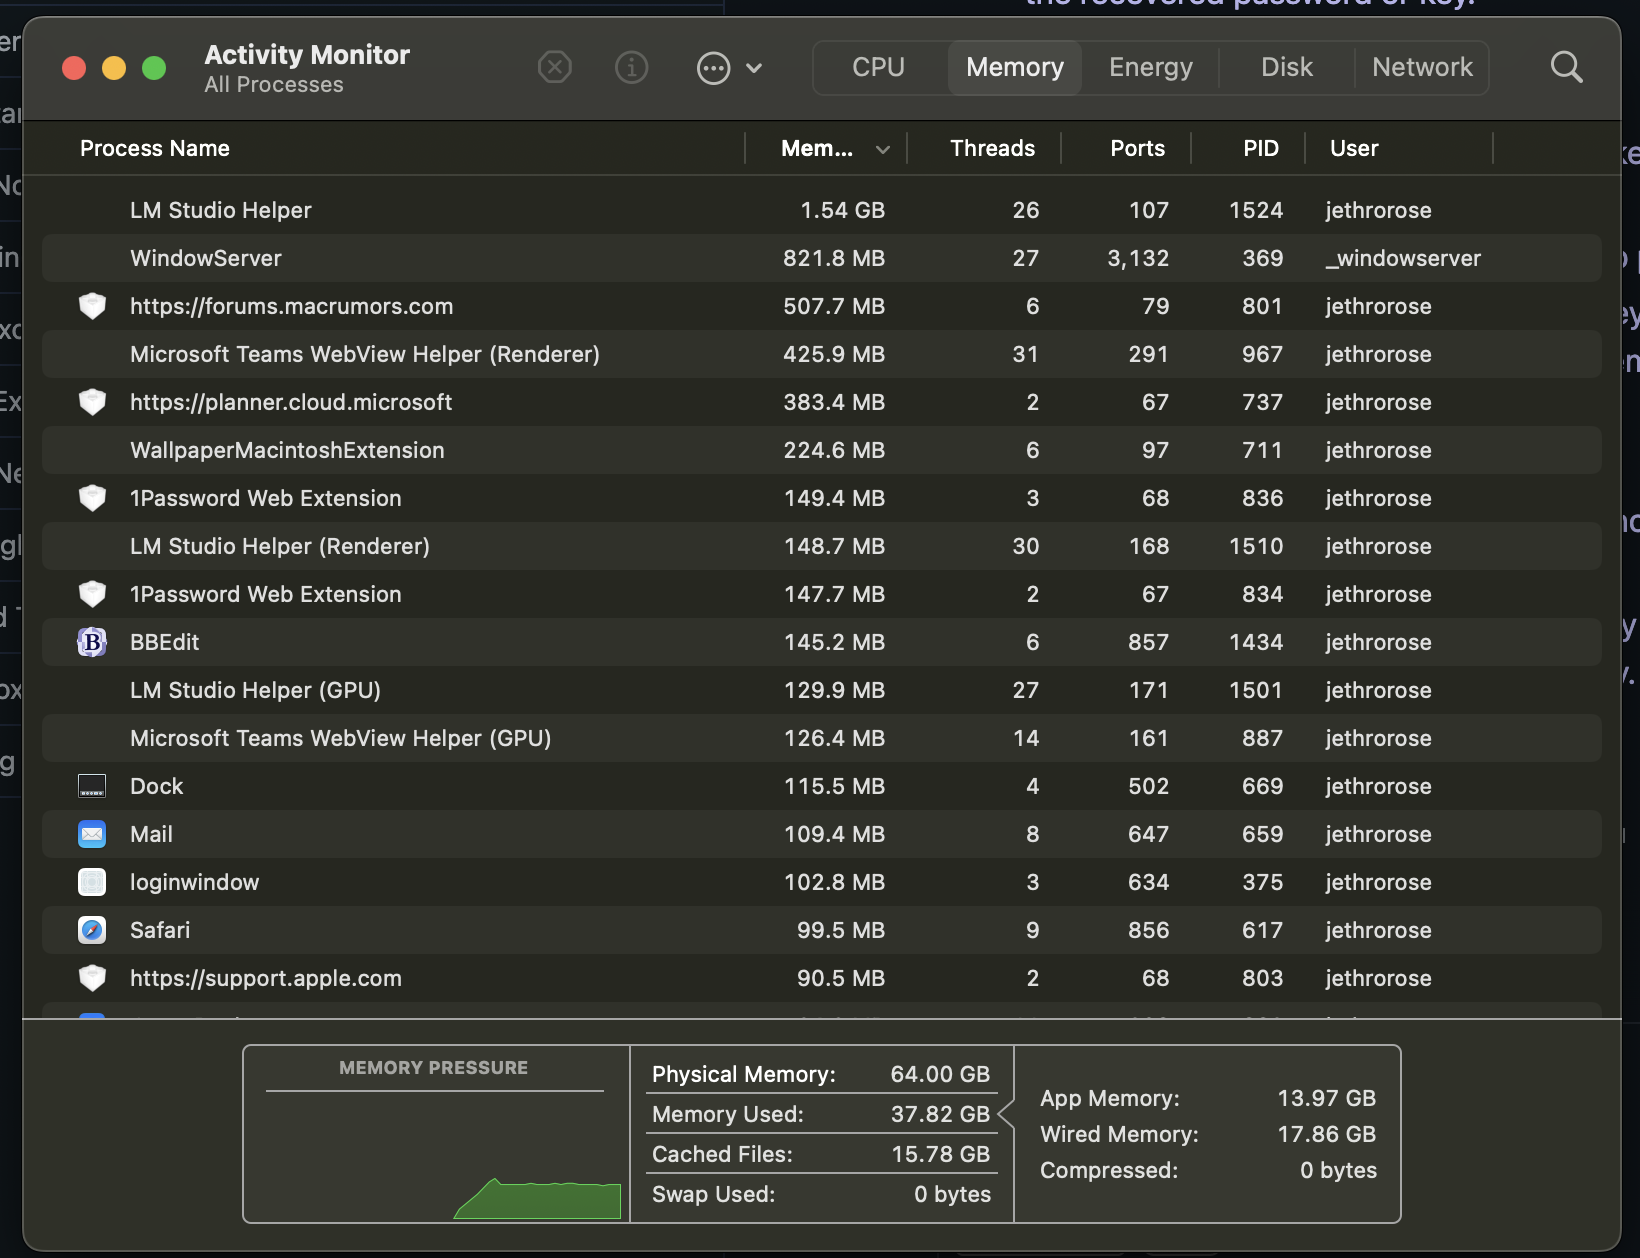This screenshot has width=1640, height=1258.
Task: Click the shield icon next to forums.macrumors.com
Action: [92, 306]
